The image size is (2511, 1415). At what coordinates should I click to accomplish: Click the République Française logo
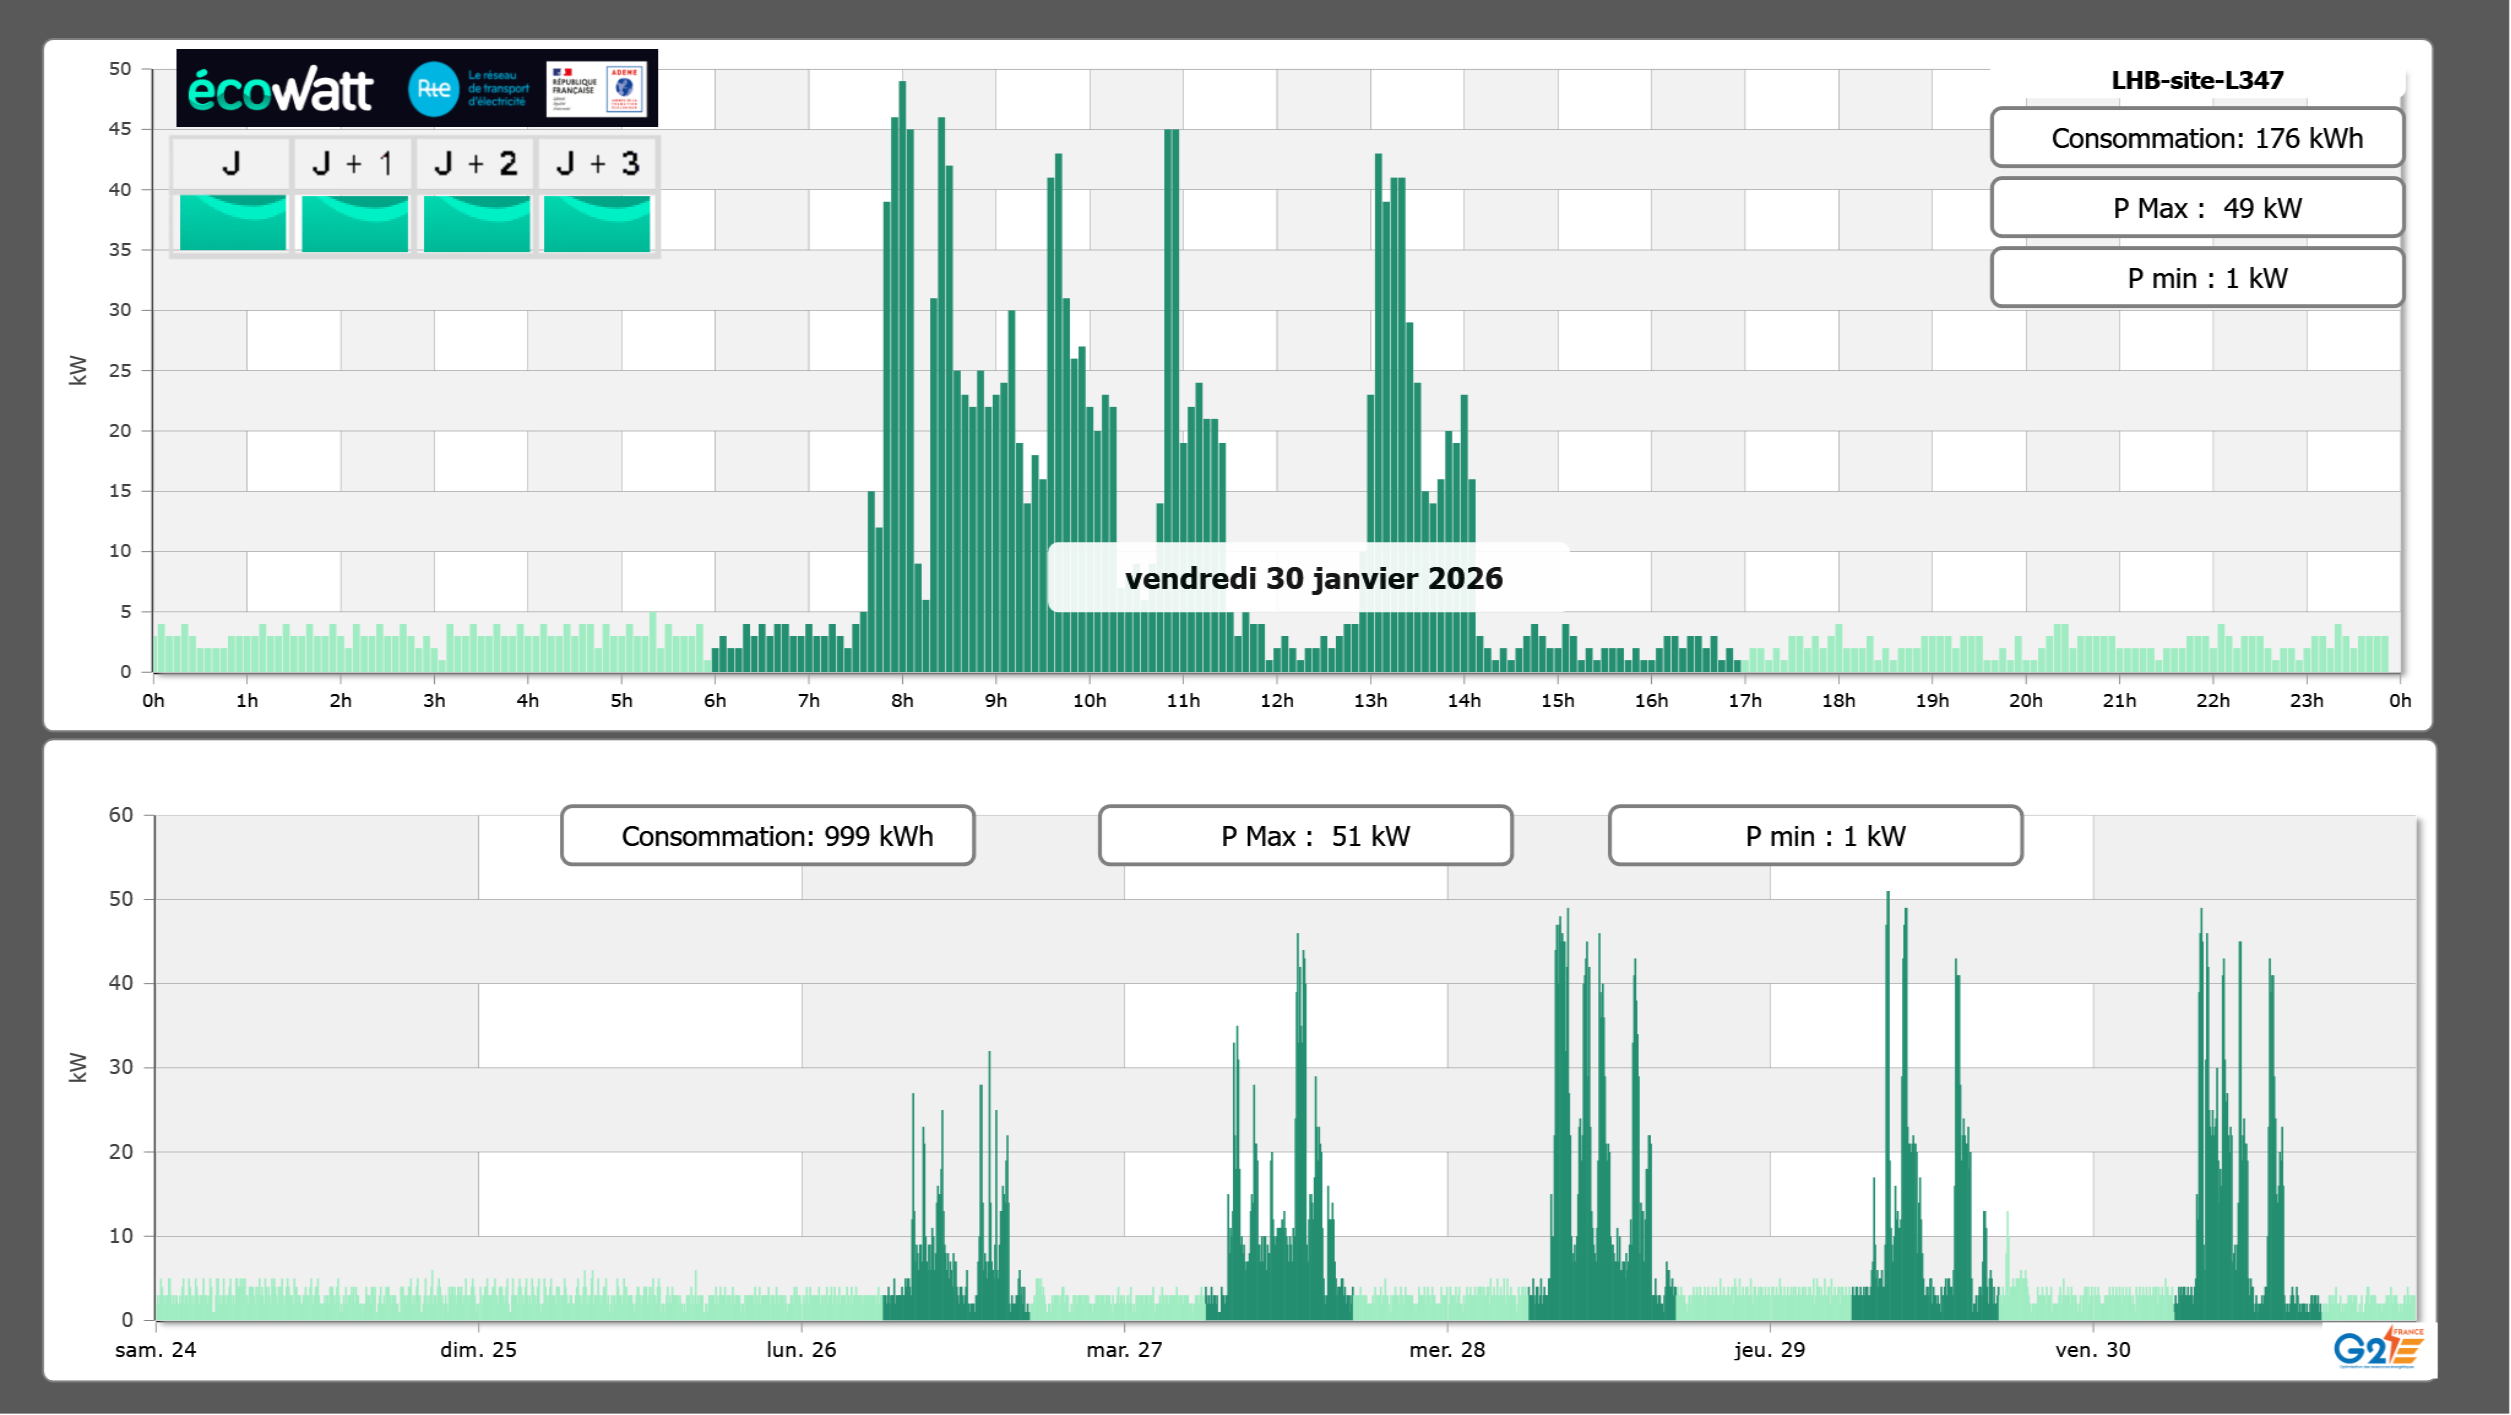point(574,89)
